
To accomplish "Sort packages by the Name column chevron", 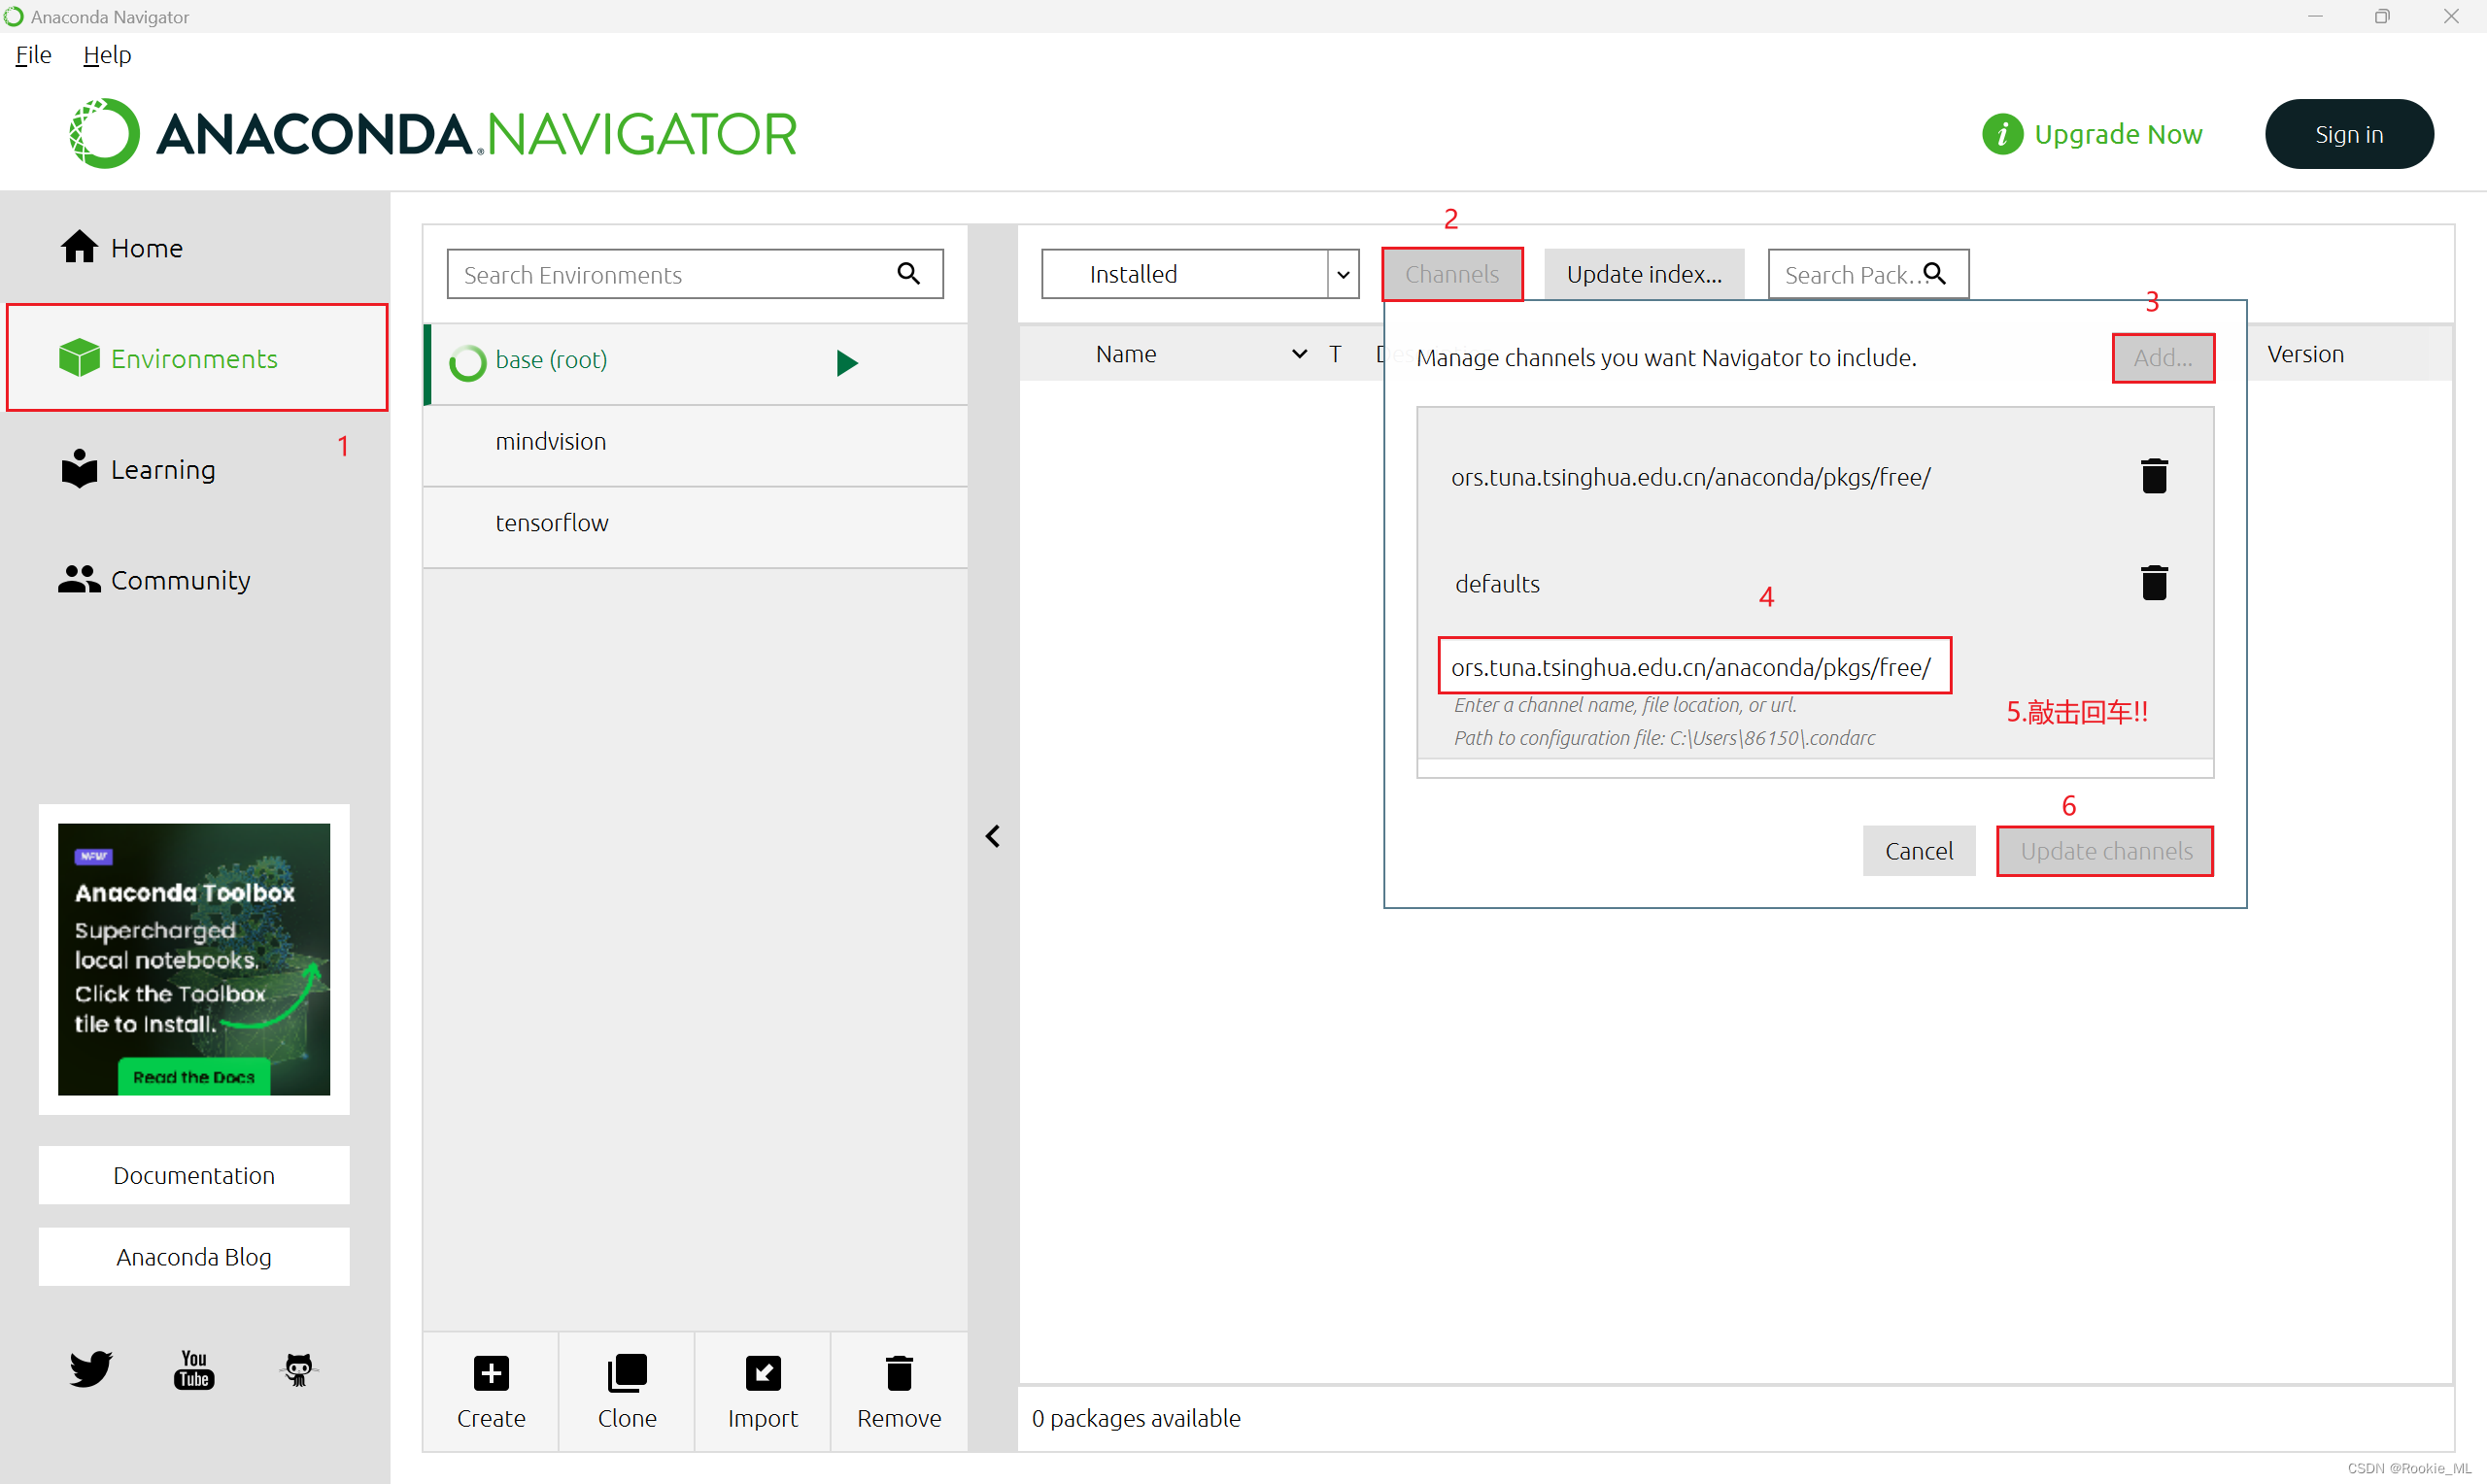I will pos(1299,354).
